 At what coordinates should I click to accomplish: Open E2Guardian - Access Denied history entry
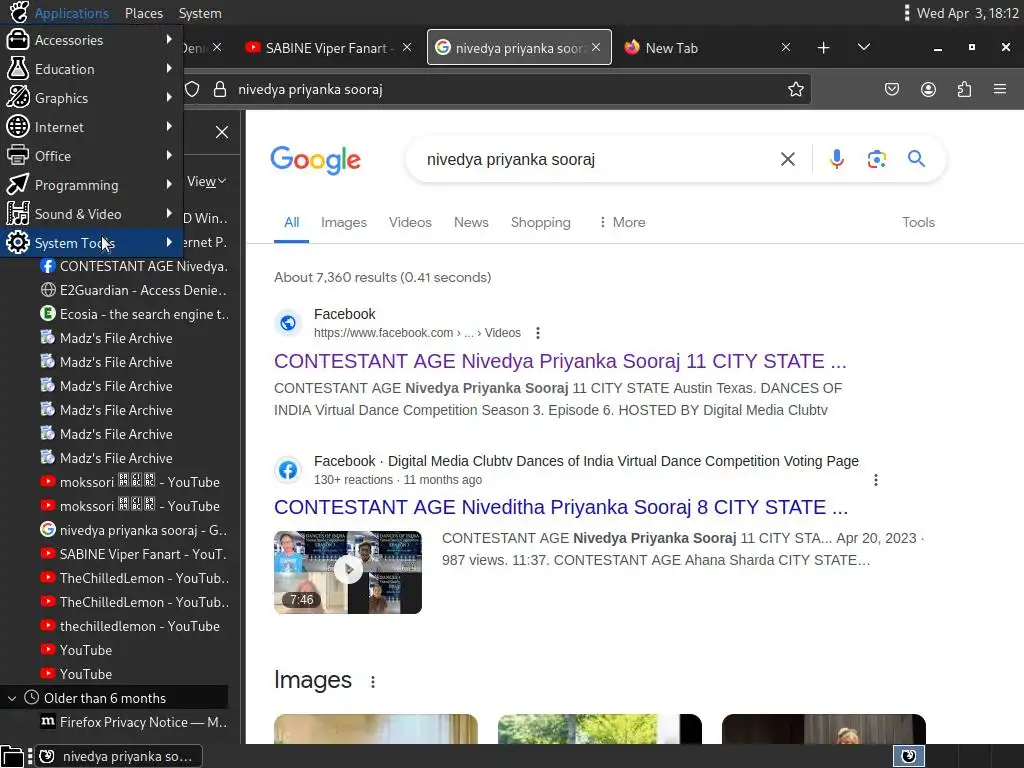[134, 291]
